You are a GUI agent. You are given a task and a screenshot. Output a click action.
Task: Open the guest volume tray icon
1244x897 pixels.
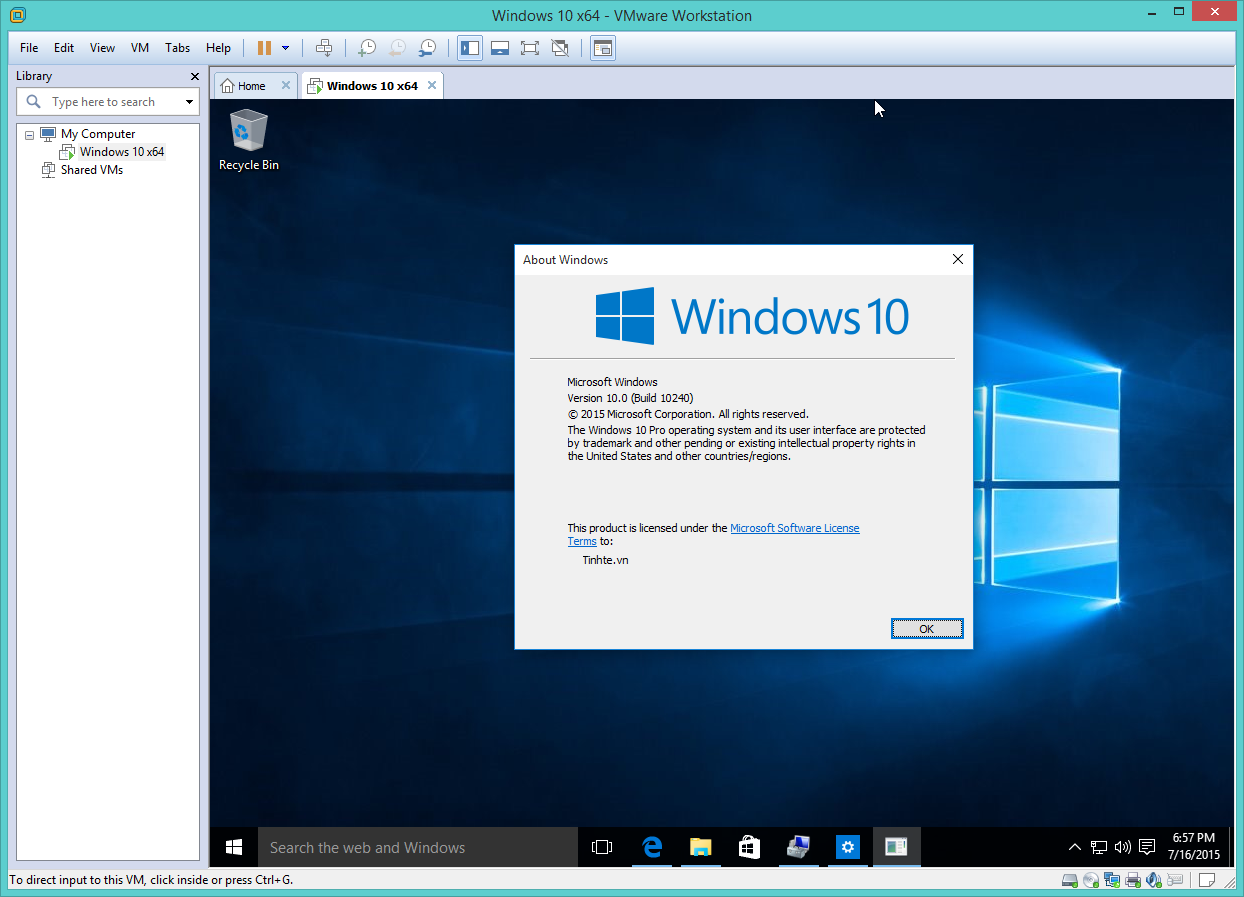click(x=1123, y=847)
